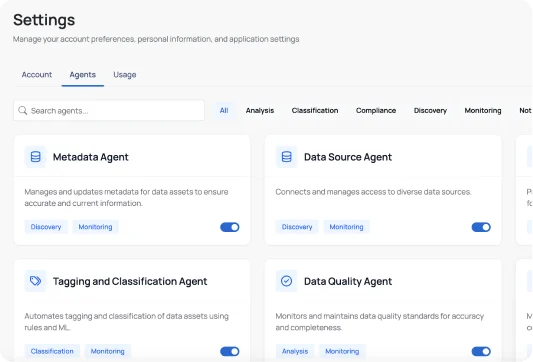The image size is (533, 362).
Task: Filter agents by Classification category
Action: 315,110
